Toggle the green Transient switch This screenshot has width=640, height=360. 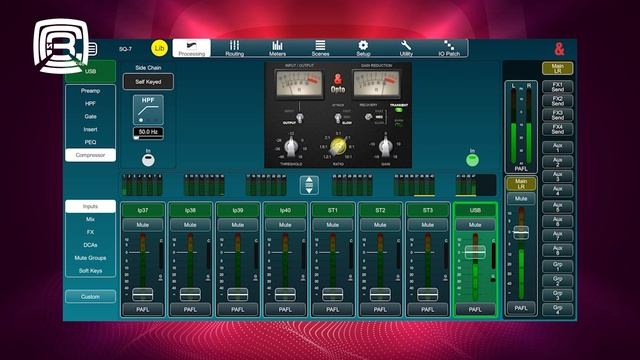click(x=398, y=110)
